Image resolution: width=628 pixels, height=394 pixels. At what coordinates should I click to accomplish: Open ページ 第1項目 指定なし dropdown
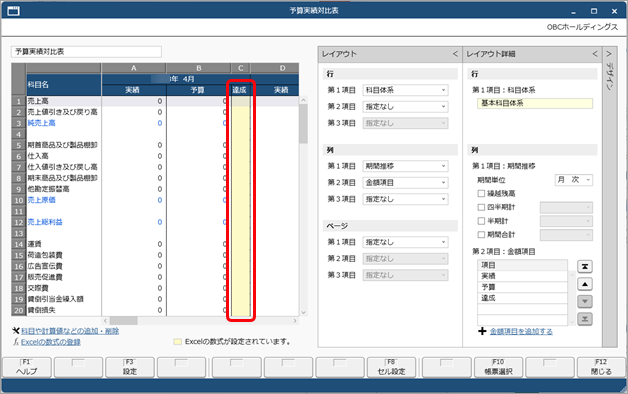405,242
